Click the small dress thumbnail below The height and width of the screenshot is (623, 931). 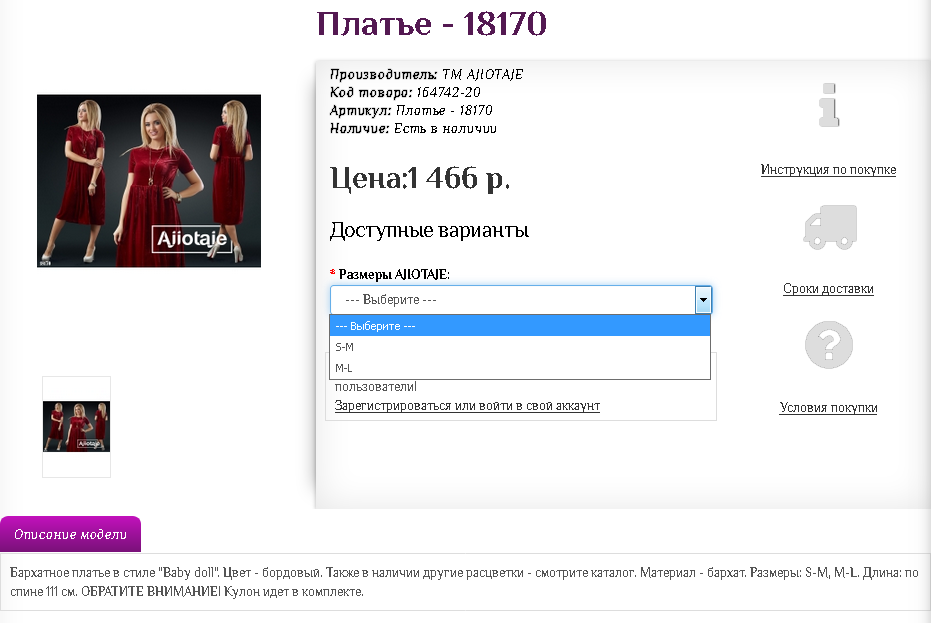(77, 426)
